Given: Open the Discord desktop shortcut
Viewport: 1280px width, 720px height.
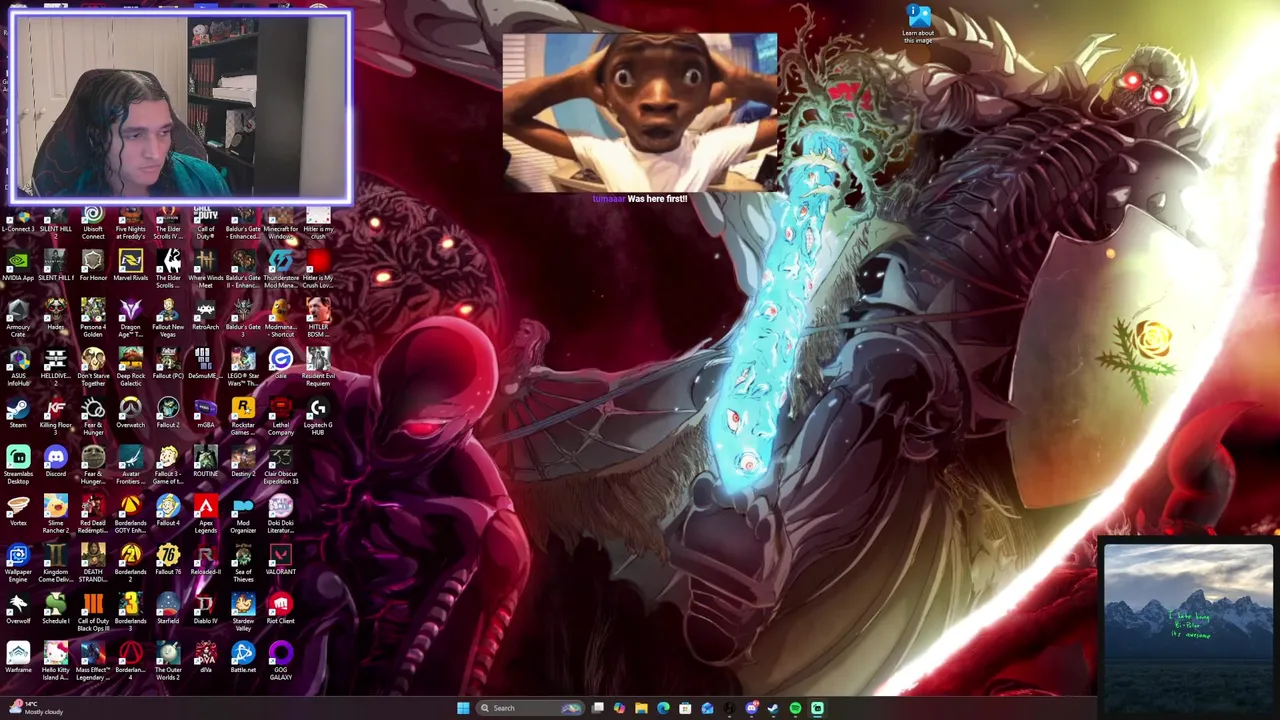Looking at the screenshot, I should (x=55, y=463).
